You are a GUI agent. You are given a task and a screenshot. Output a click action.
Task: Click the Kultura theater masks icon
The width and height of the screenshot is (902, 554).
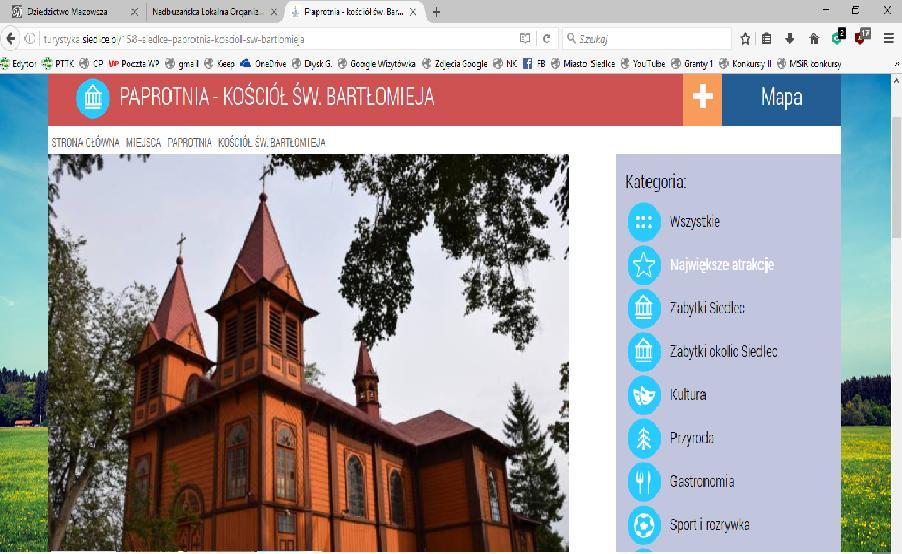[x=644, y=395]
